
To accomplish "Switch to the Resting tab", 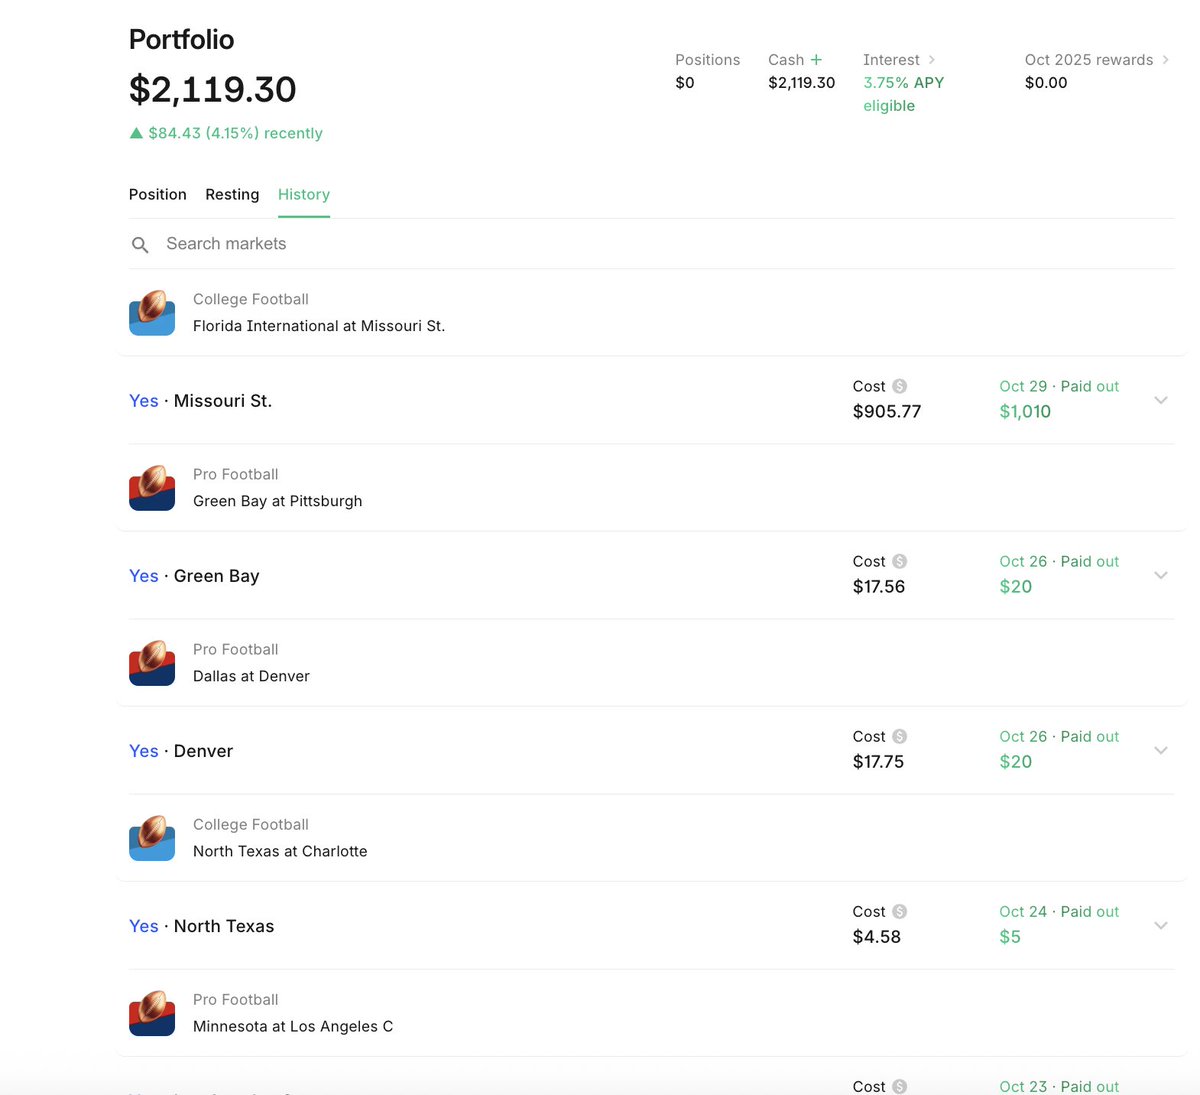I will pos(232,194).
